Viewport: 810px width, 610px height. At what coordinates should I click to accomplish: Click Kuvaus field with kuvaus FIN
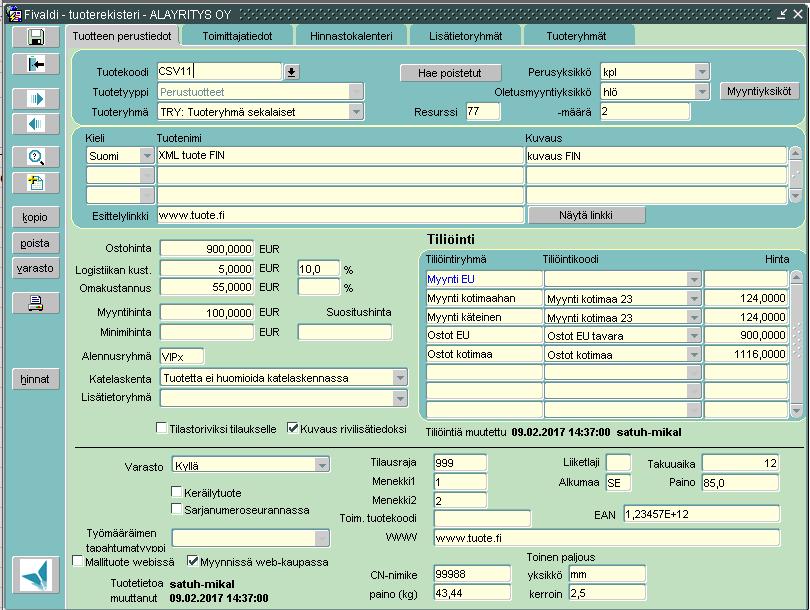656,155
